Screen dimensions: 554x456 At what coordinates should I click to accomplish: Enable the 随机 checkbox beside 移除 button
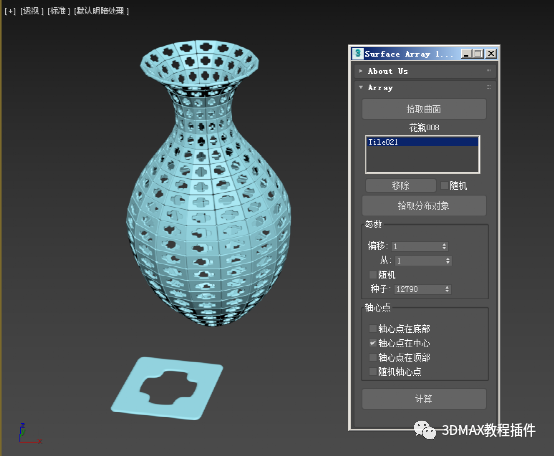coord(444,185)
